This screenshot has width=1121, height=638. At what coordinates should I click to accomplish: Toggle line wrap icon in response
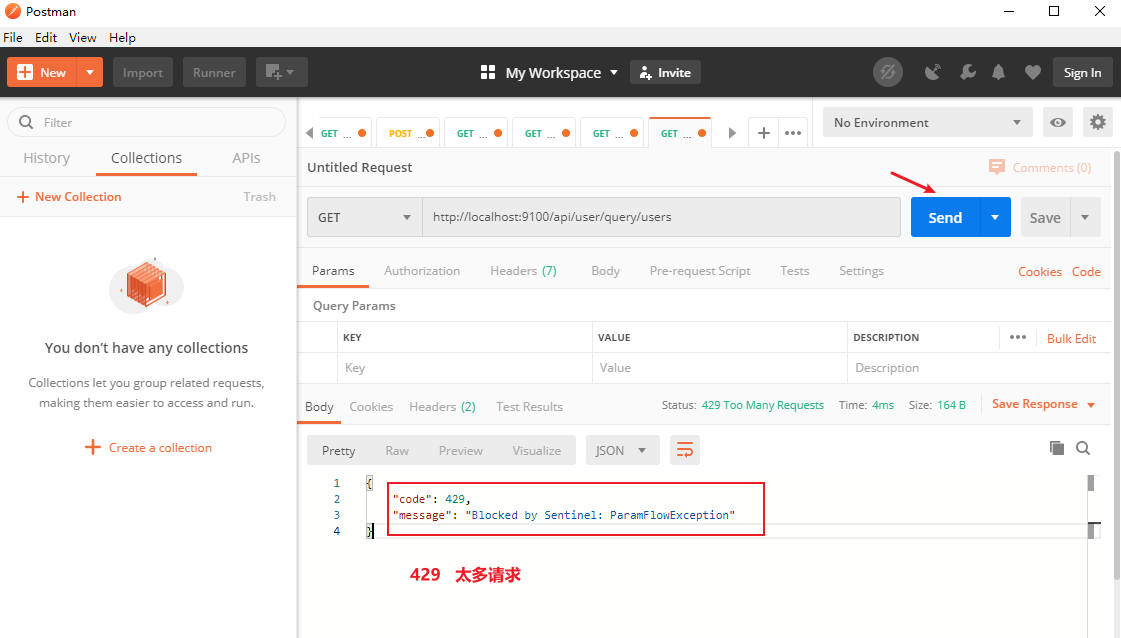tap(684, 450)
